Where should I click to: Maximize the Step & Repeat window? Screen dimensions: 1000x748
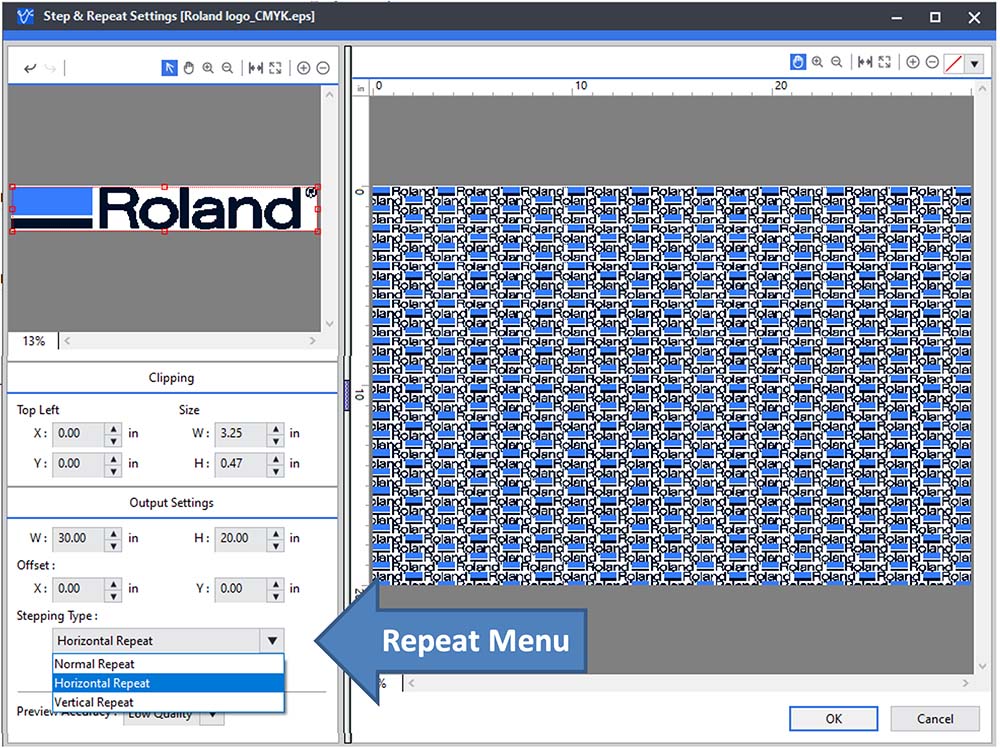click(x=935, y=17)
